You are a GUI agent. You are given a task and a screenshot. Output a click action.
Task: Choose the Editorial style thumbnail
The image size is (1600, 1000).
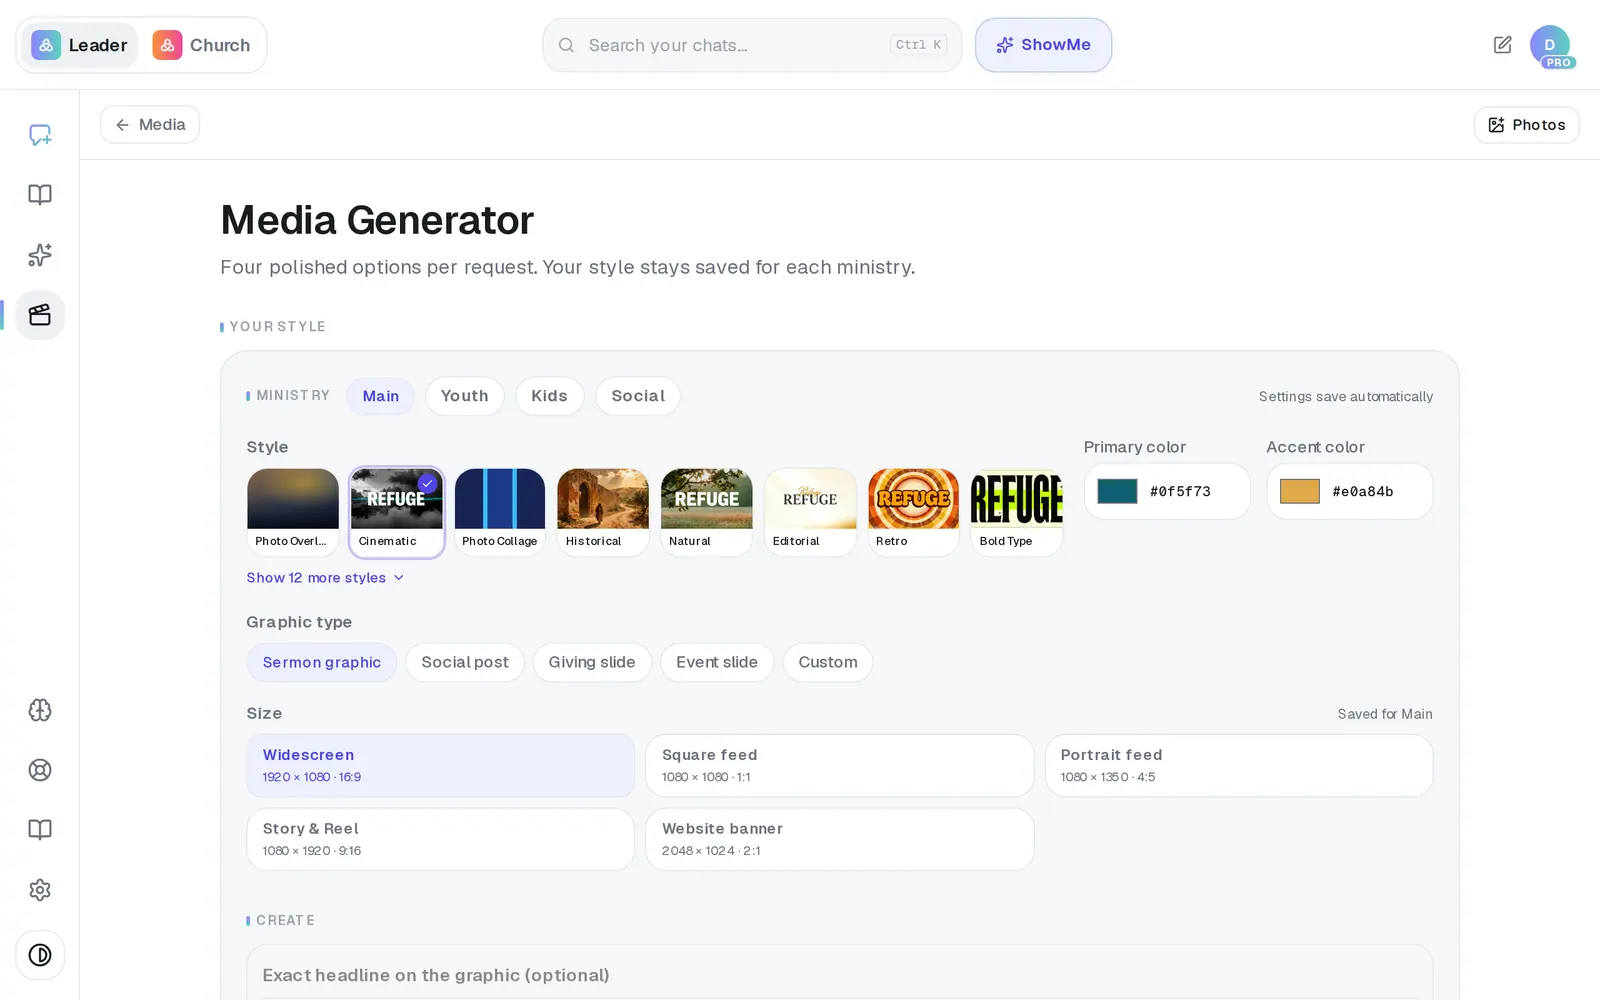tap(811, 512)
